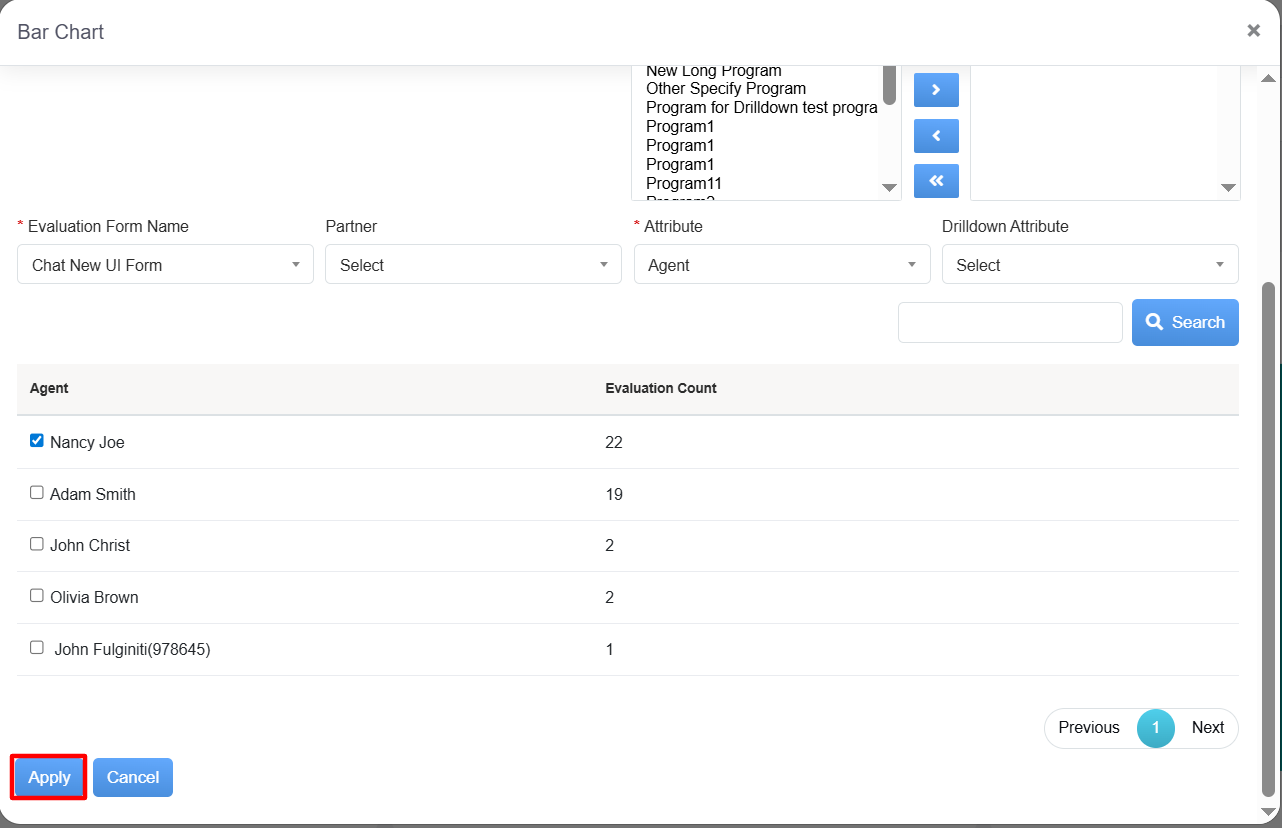Click the move right arrow button
Screen dimensions: 1282x828
tap(936, 90)
